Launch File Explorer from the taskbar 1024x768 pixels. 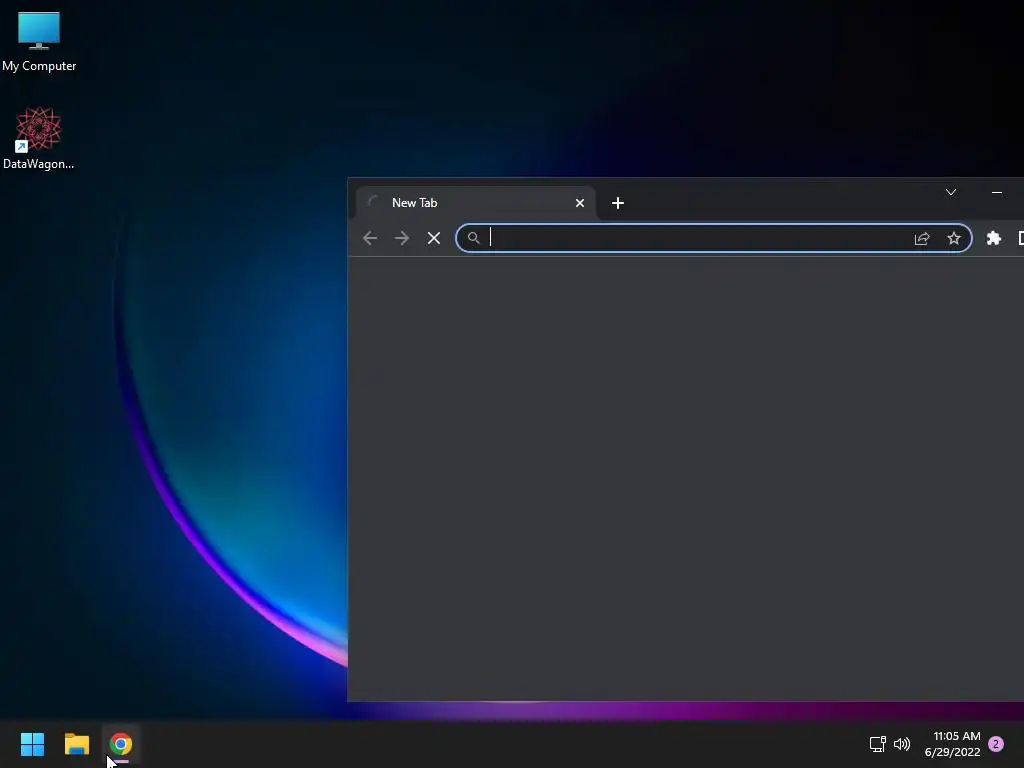76,744
